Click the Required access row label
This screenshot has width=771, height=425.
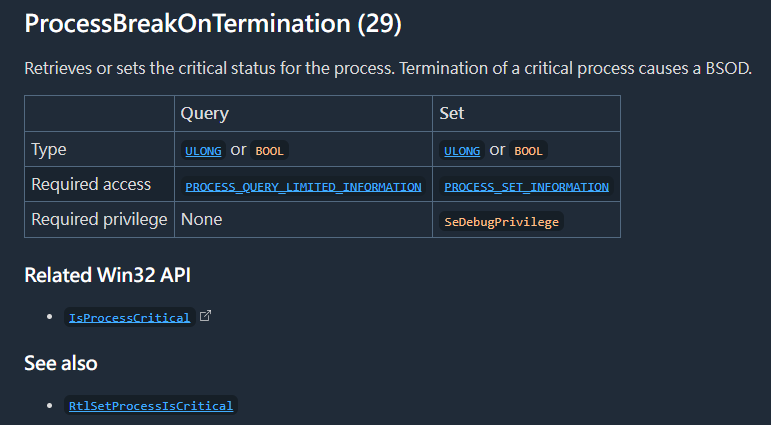pyautogui.click(x=91, y=185)
